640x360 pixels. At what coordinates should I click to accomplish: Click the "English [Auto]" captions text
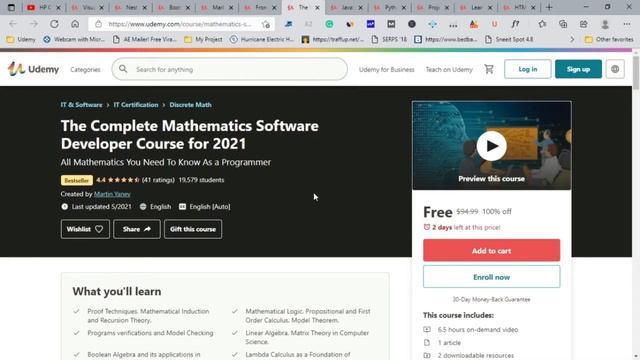point(210,207)
